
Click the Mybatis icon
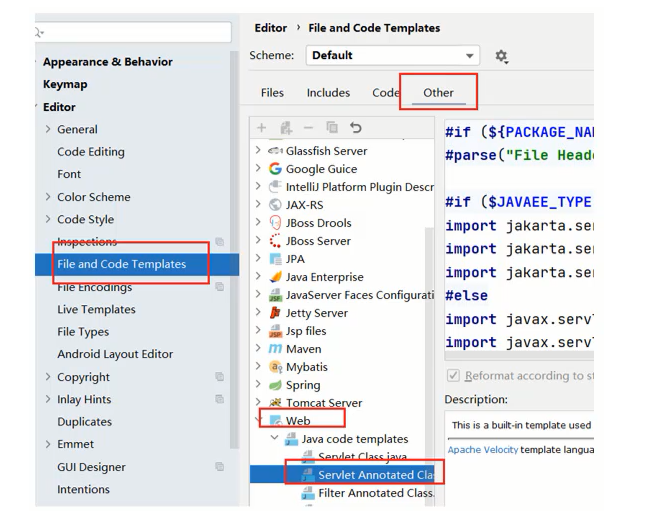click(x=275, y=367)
